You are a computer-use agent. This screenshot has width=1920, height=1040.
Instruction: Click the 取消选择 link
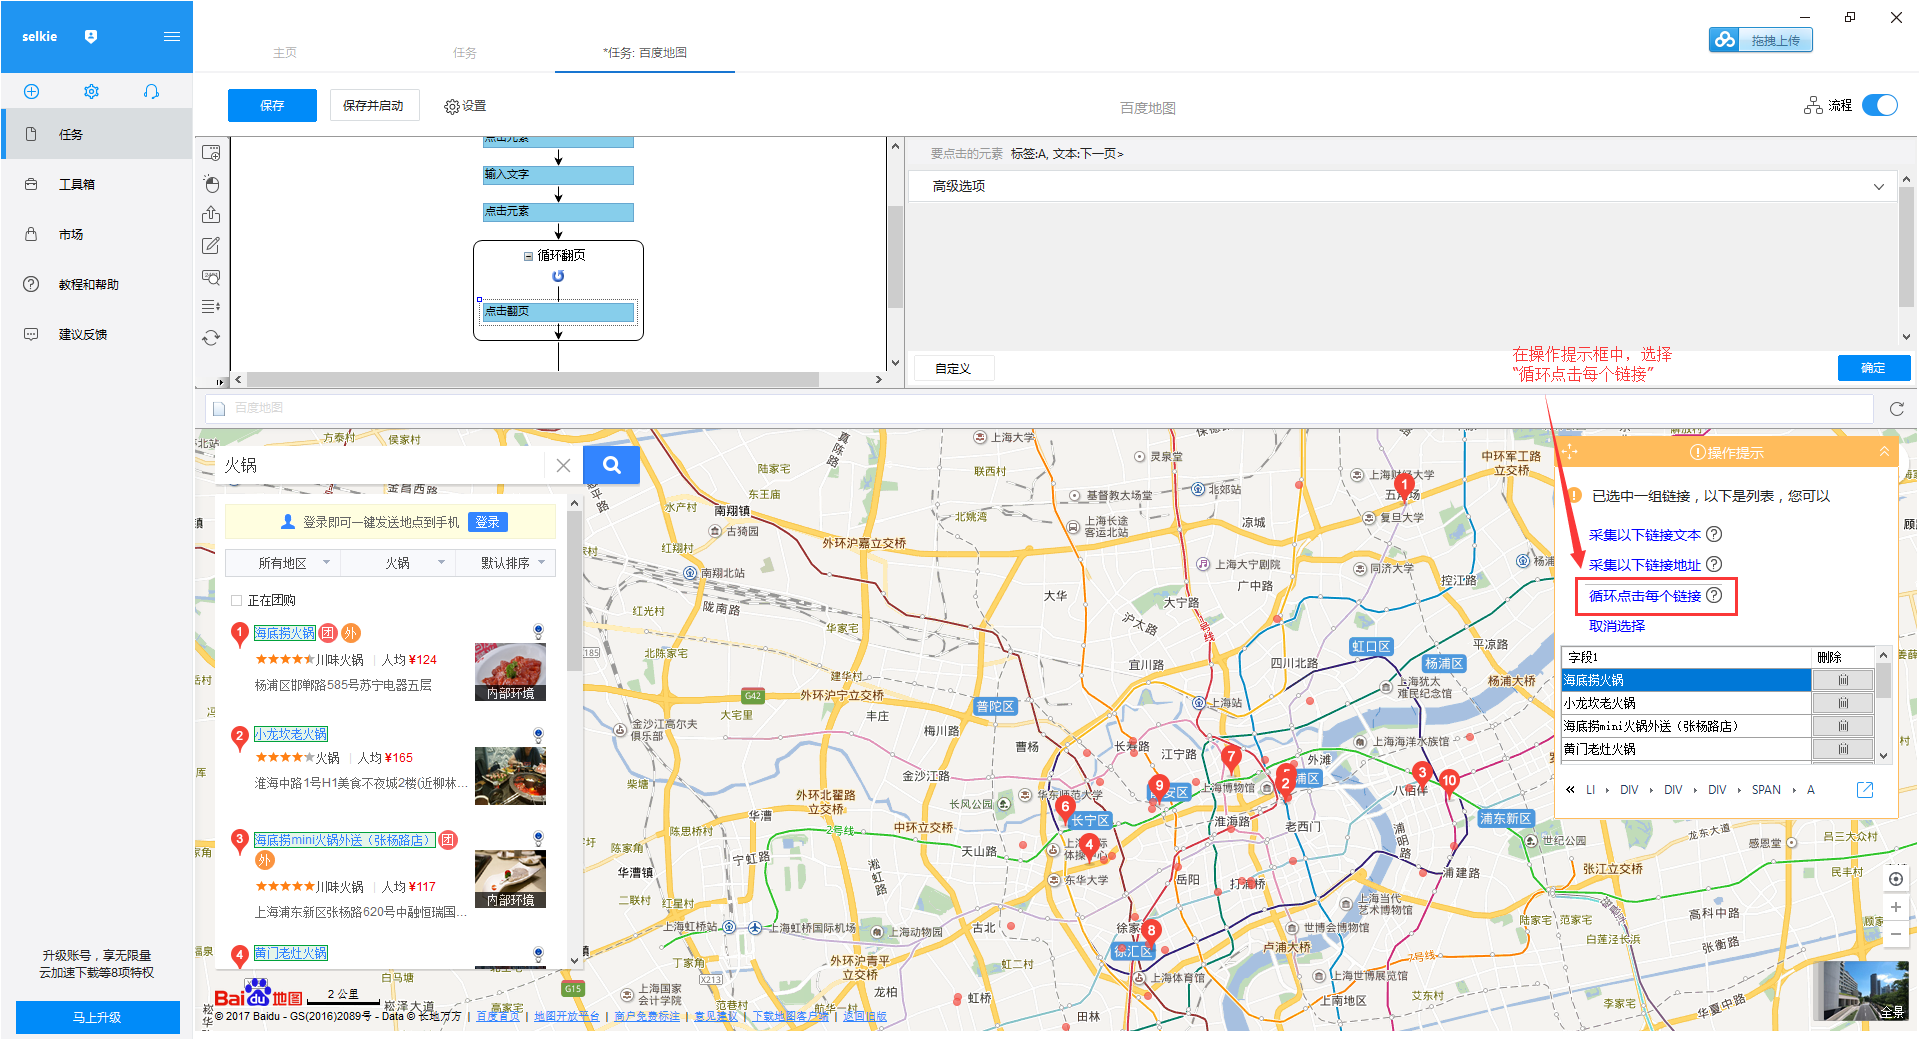pyautogui.click(x=1616, y=626)
